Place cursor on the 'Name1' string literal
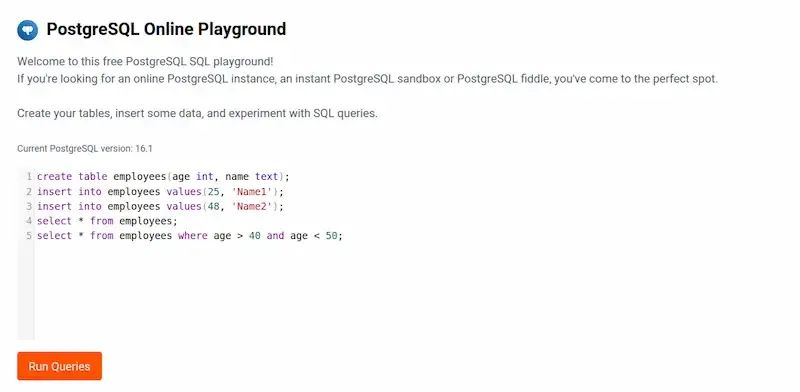 click(252, 192)
